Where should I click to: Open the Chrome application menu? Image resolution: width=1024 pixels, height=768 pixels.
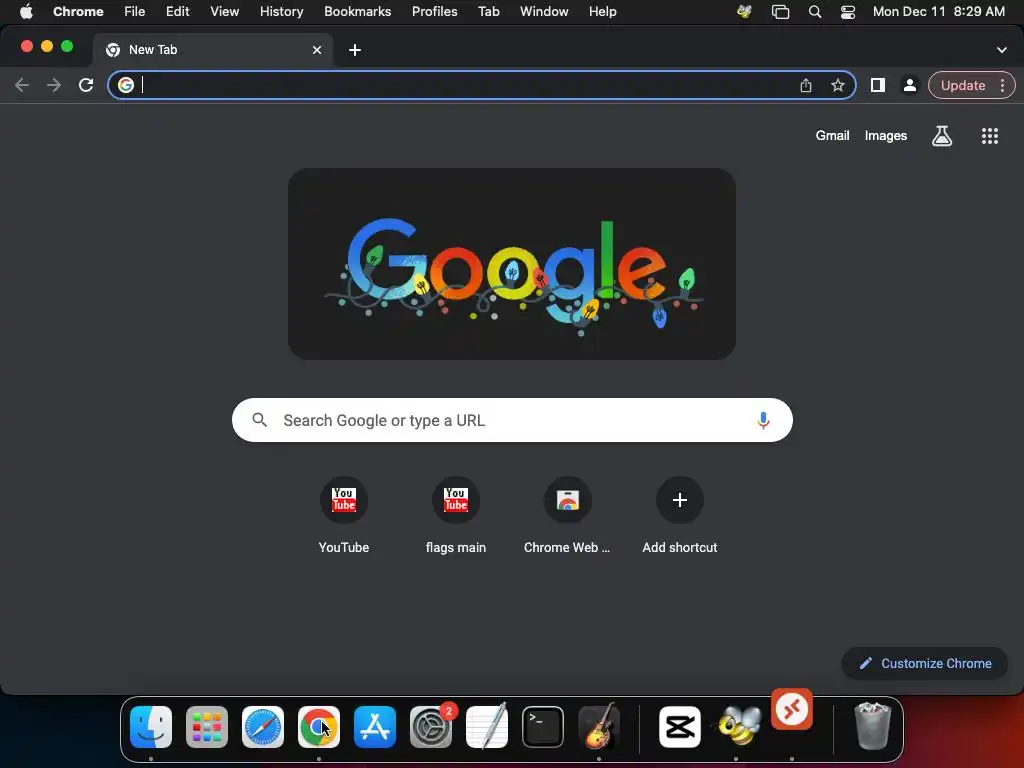[78, 11]
